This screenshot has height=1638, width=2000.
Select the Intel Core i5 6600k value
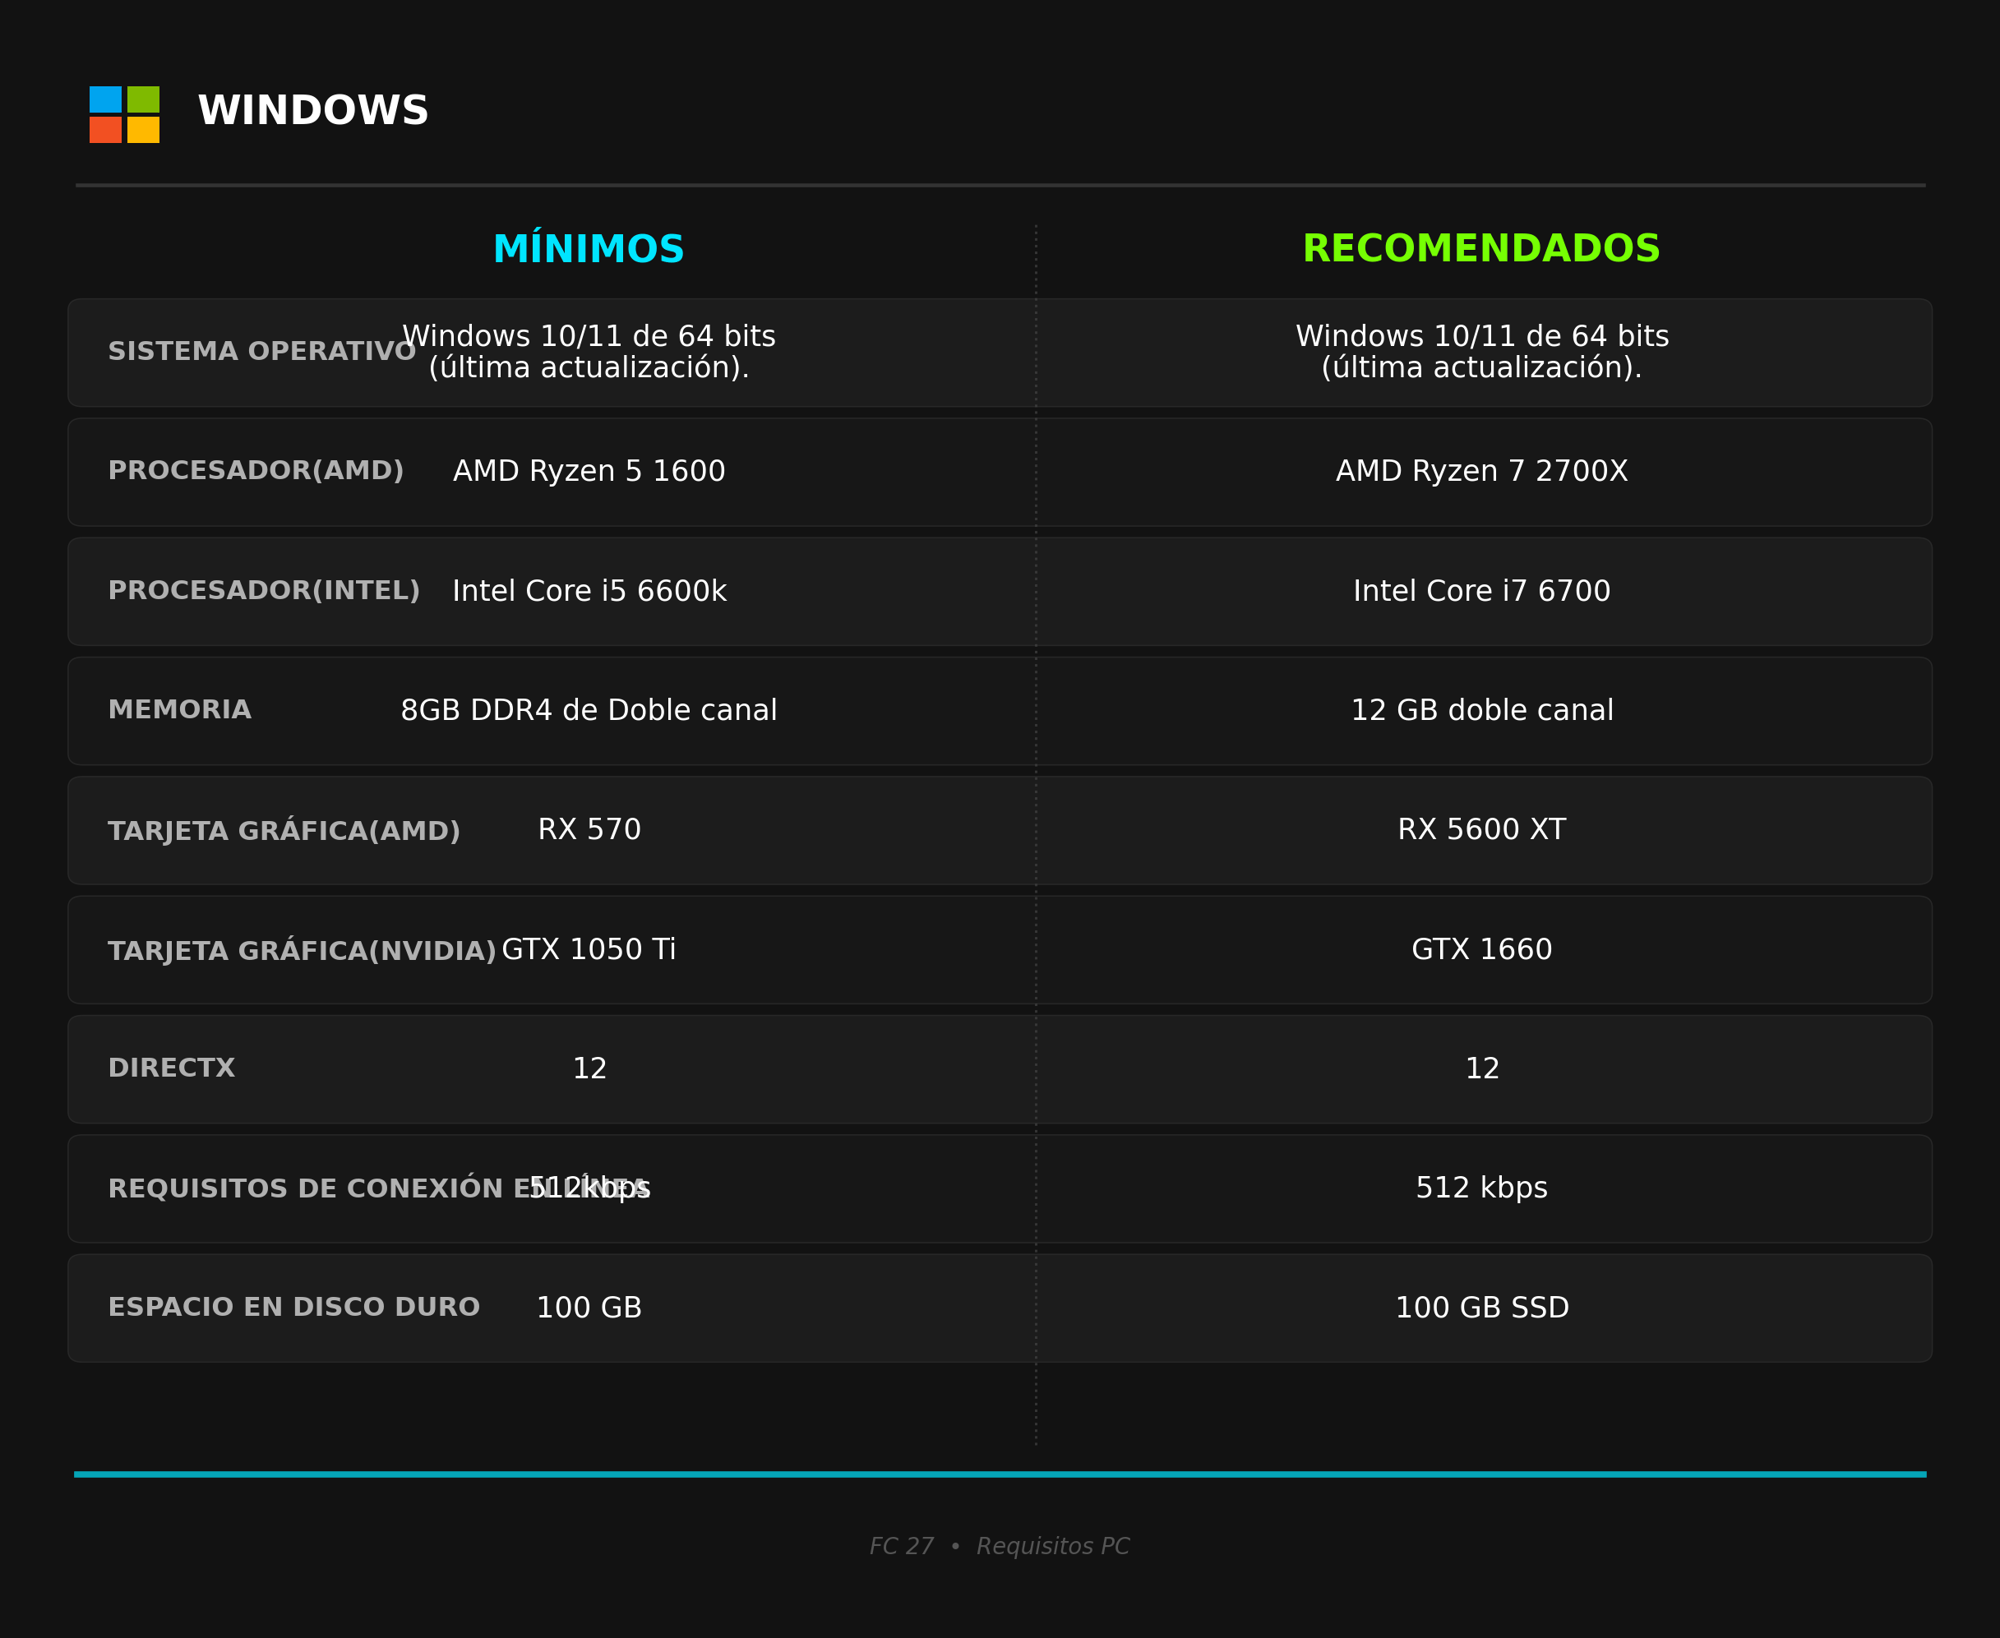click(x=589, y=592)
